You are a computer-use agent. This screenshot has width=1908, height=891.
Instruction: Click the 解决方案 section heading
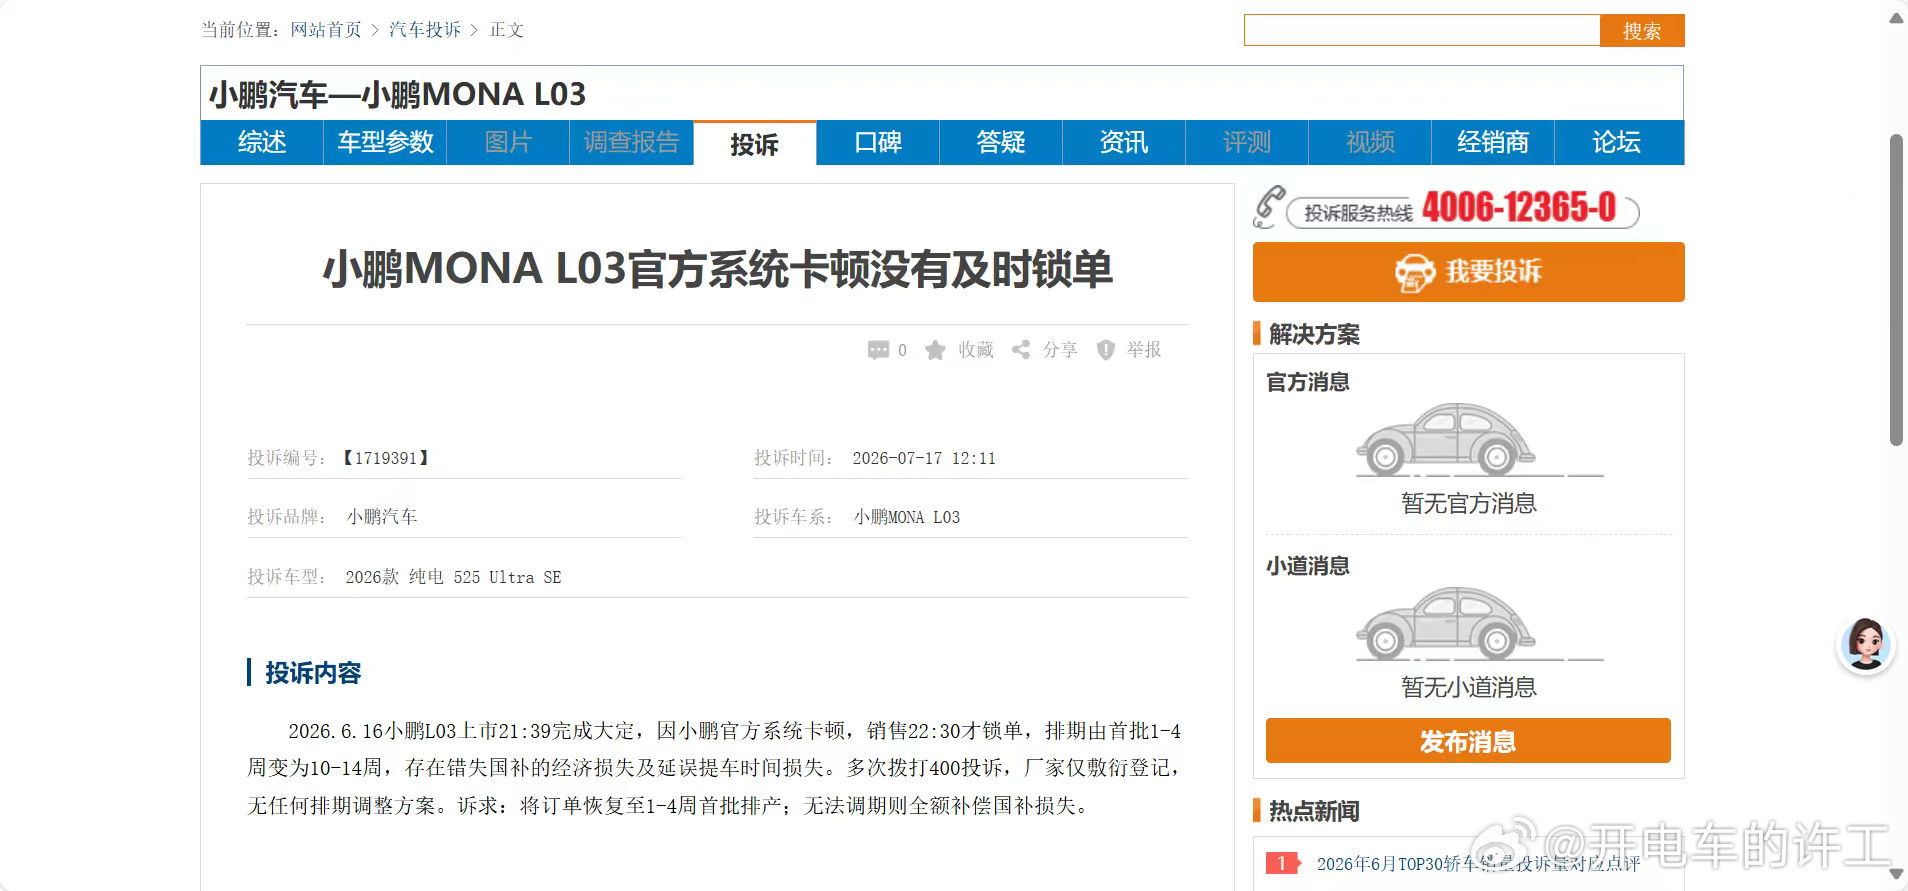click(1314, 334)
